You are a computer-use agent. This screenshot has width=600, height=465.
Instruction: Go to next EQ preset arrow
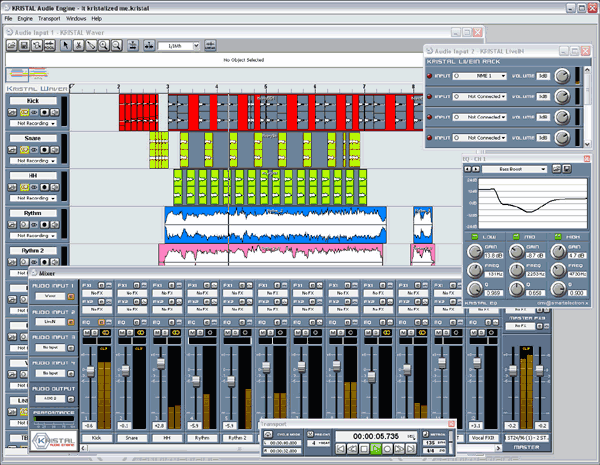tap(475, 169)
